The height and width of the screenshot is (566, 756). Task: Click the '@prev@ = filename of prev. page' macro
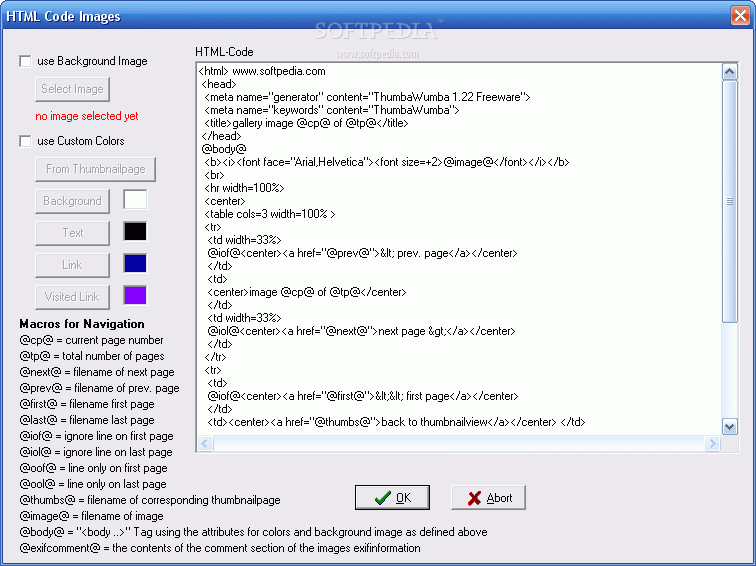[x=99, y=388]
